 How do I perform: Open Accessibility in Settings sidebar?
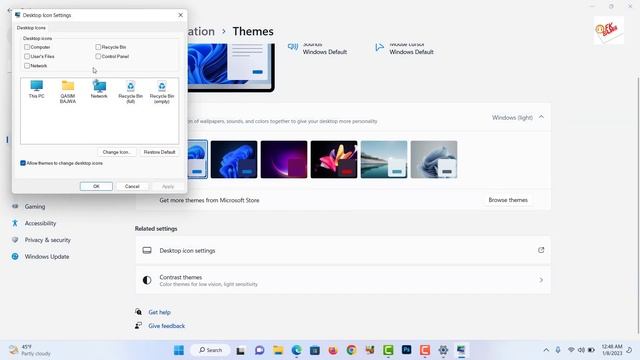40,223
